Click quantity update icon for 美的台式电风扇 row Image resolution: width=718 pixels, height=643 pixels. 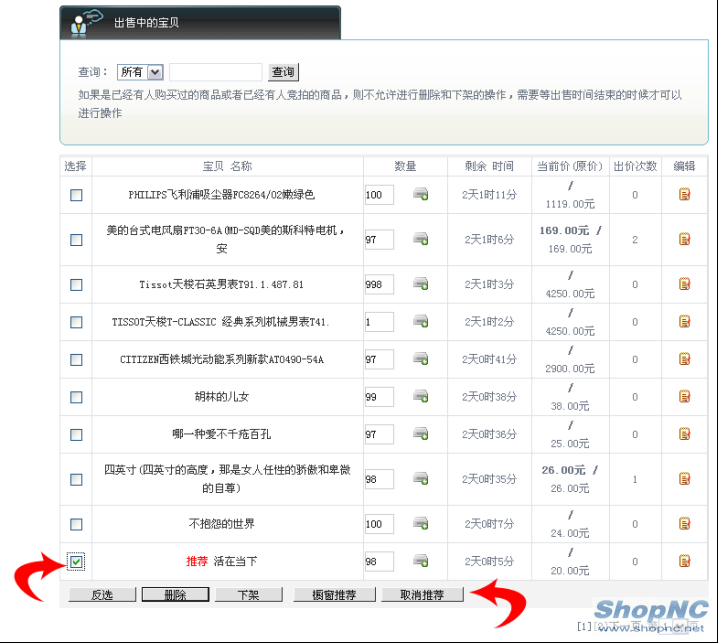tap(420, 239)
